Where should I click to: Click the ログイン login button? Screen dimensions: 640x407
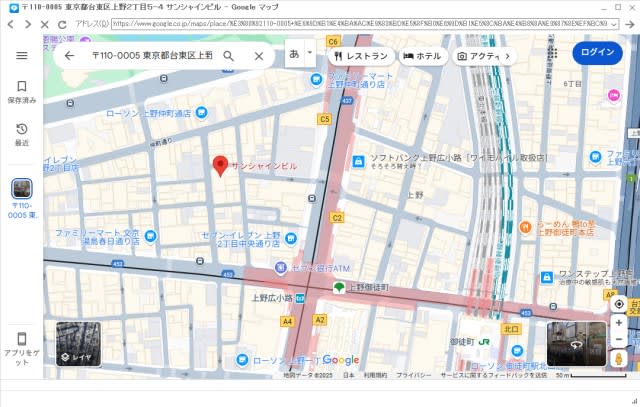pos(597,52)
